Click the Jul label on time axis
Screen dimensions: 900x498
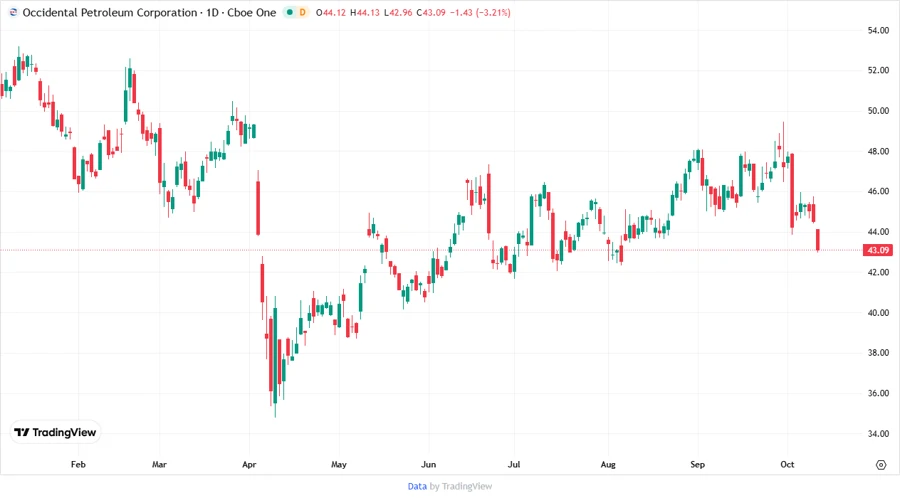click(x=514, y=464)
